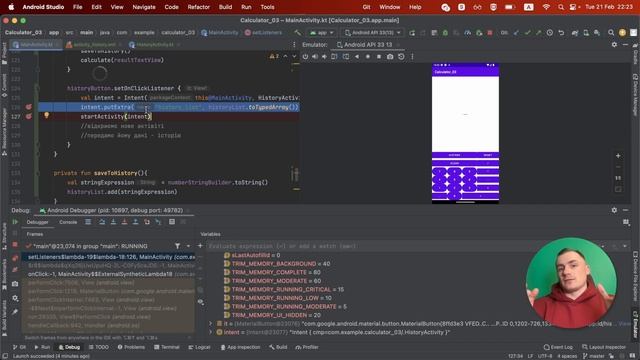Open editor tabs overflow menu
This screenshot has width=640, height=360.
point(294,44)
